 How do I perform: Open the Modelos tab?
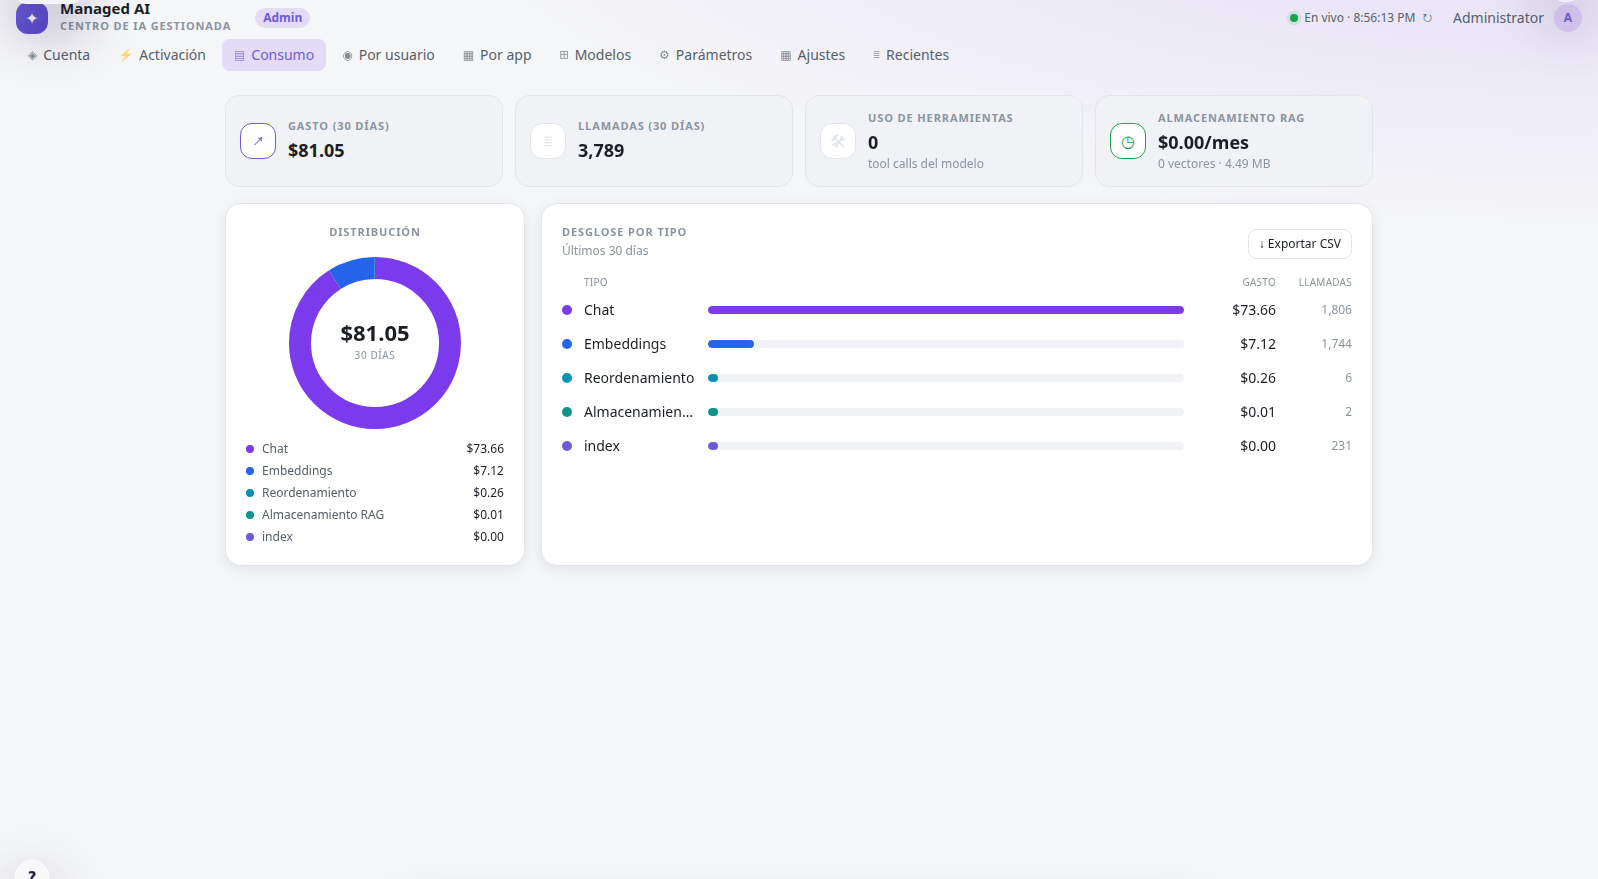(595, 55)
